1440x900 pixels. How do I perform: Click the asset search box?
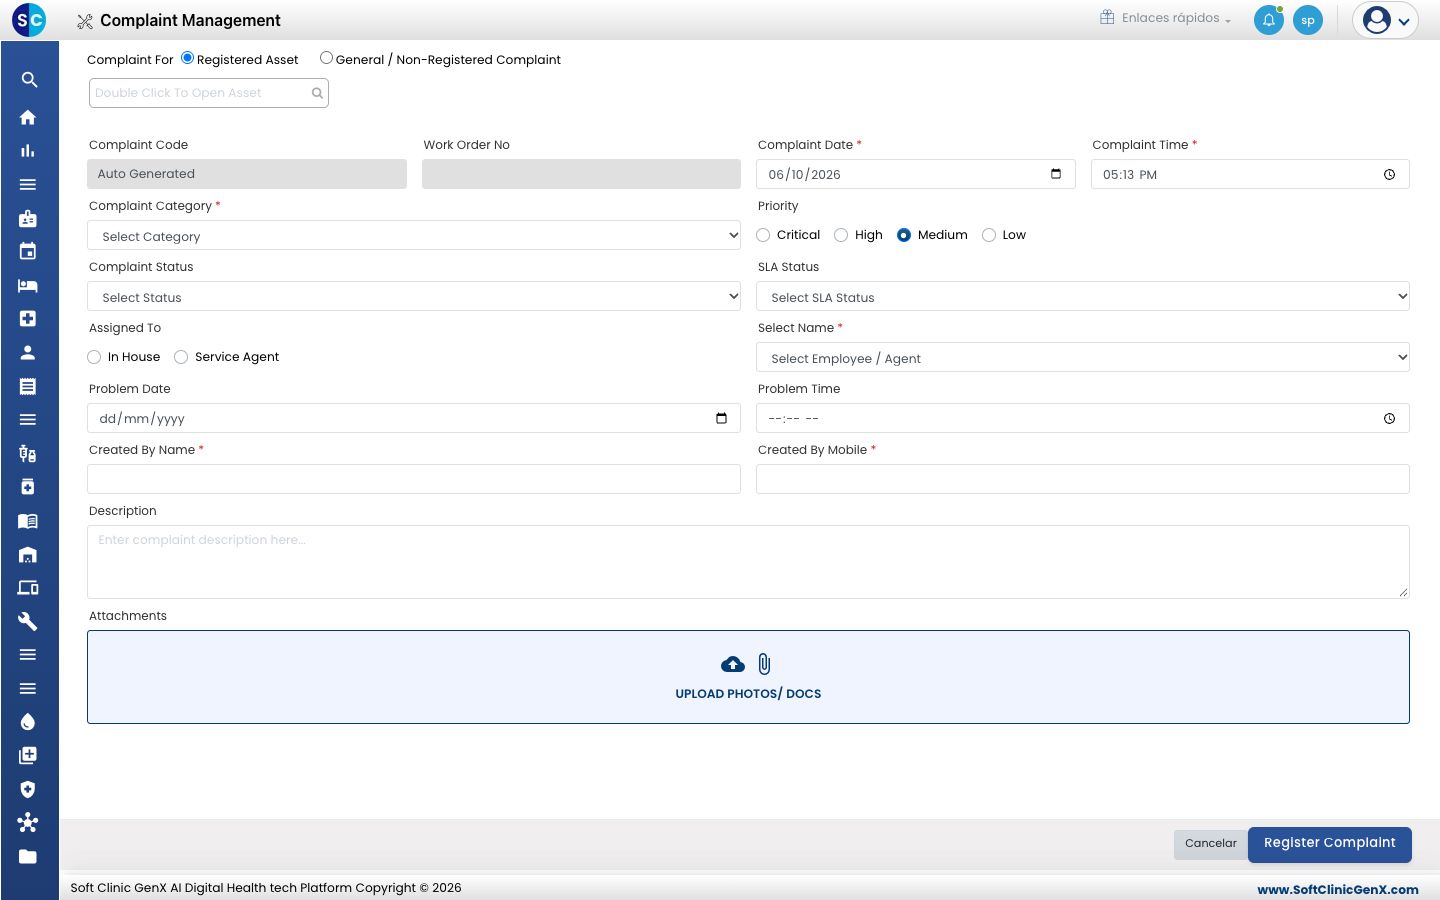point(208,93)
